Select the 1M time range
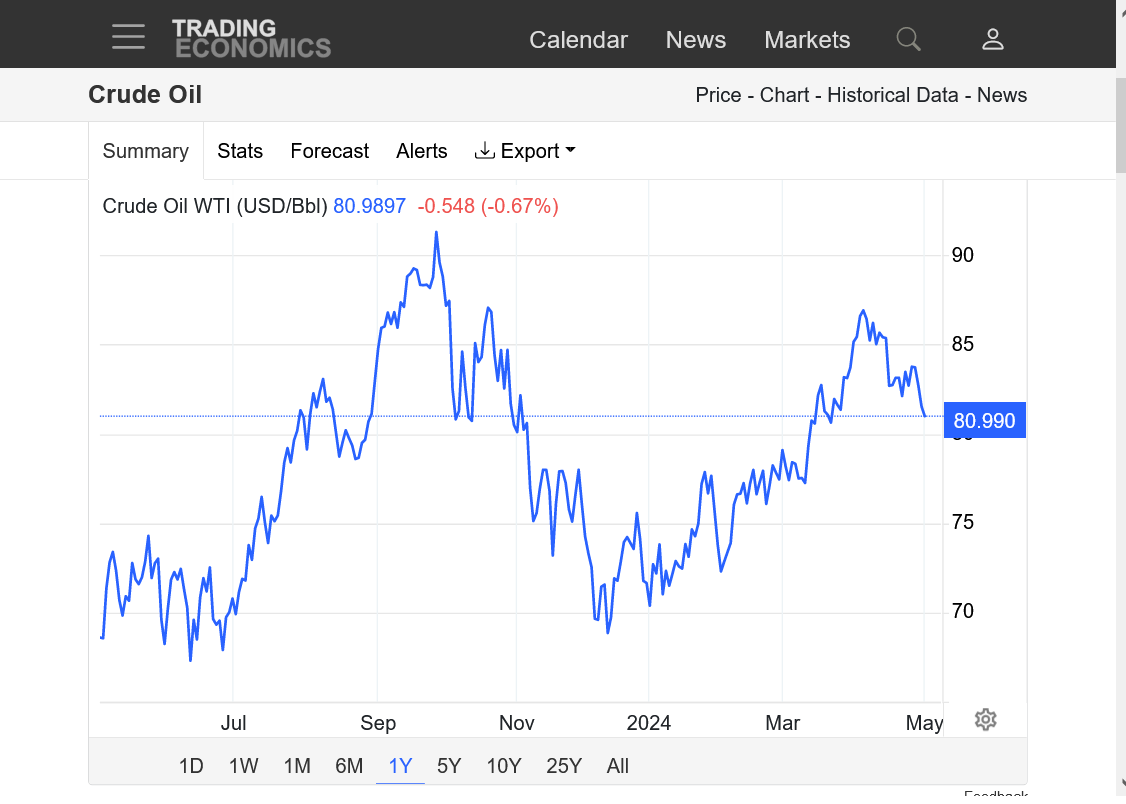Screen dimensions: 1126x804 (297, 766)
